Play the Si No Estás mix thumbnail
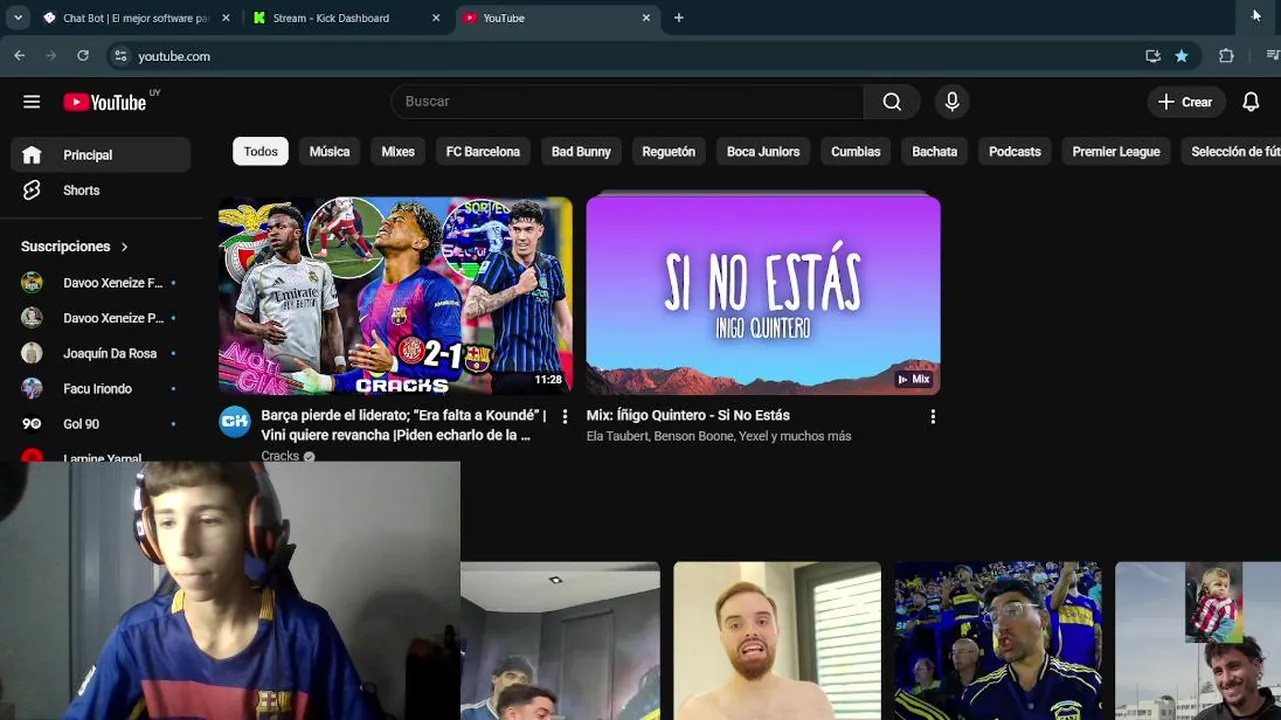Screen dimensions: 1281x720 click(763, 296)
